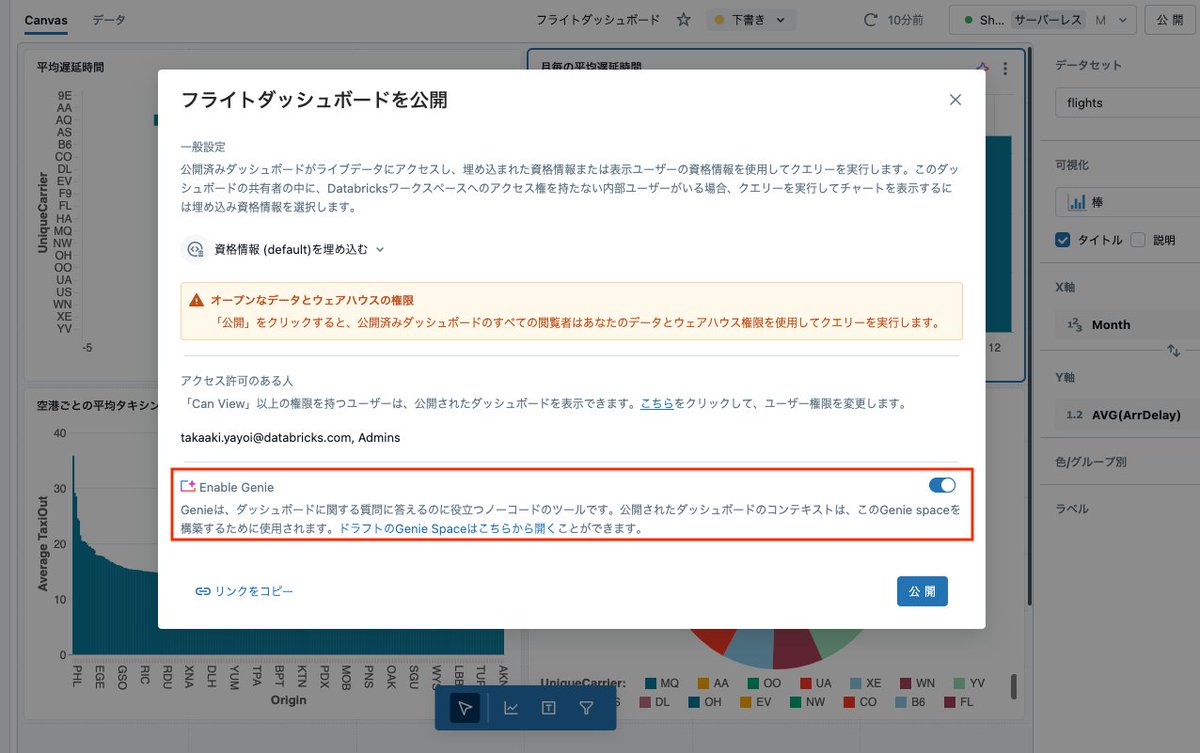Click the add visualization chart icon

(510, 707)
